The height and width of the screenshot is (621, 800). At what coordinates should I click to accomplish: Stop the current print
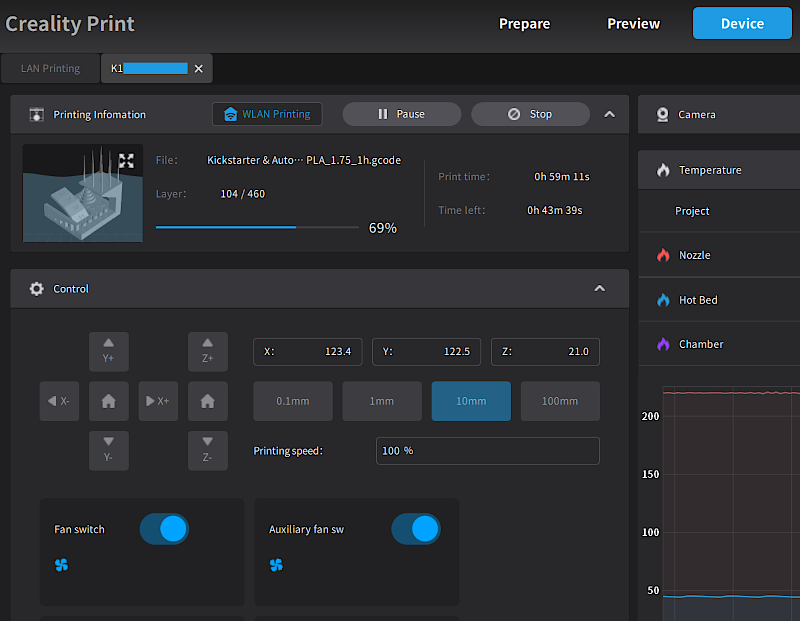(530, 114)
